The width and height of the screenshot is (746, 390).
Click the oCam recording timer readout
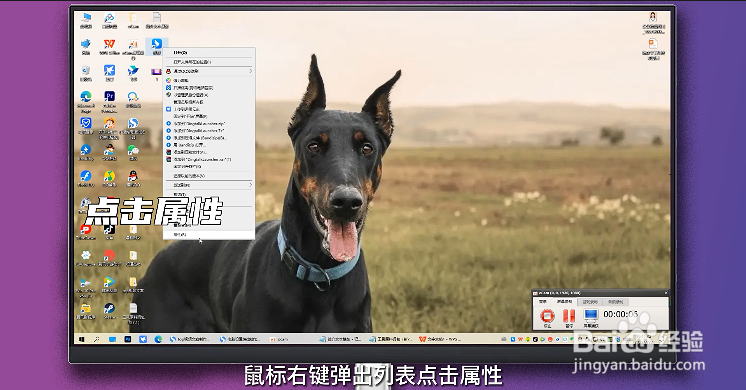620,314
